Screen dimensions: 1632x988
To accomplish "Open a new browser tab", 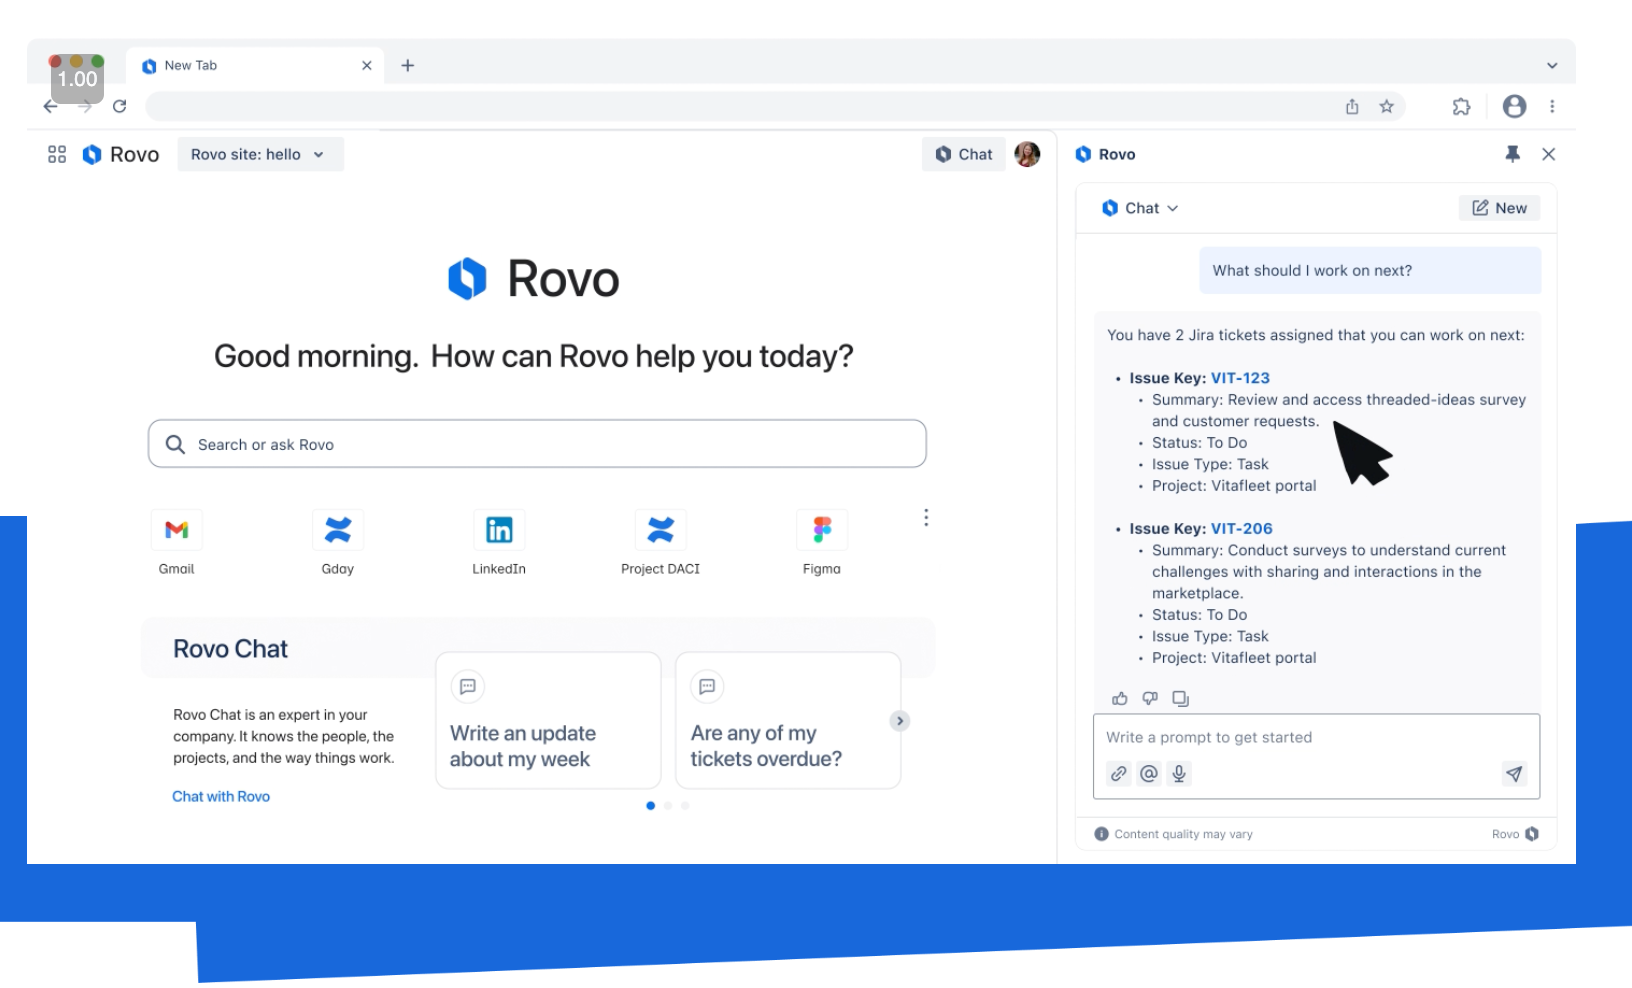I will [408, 66].
